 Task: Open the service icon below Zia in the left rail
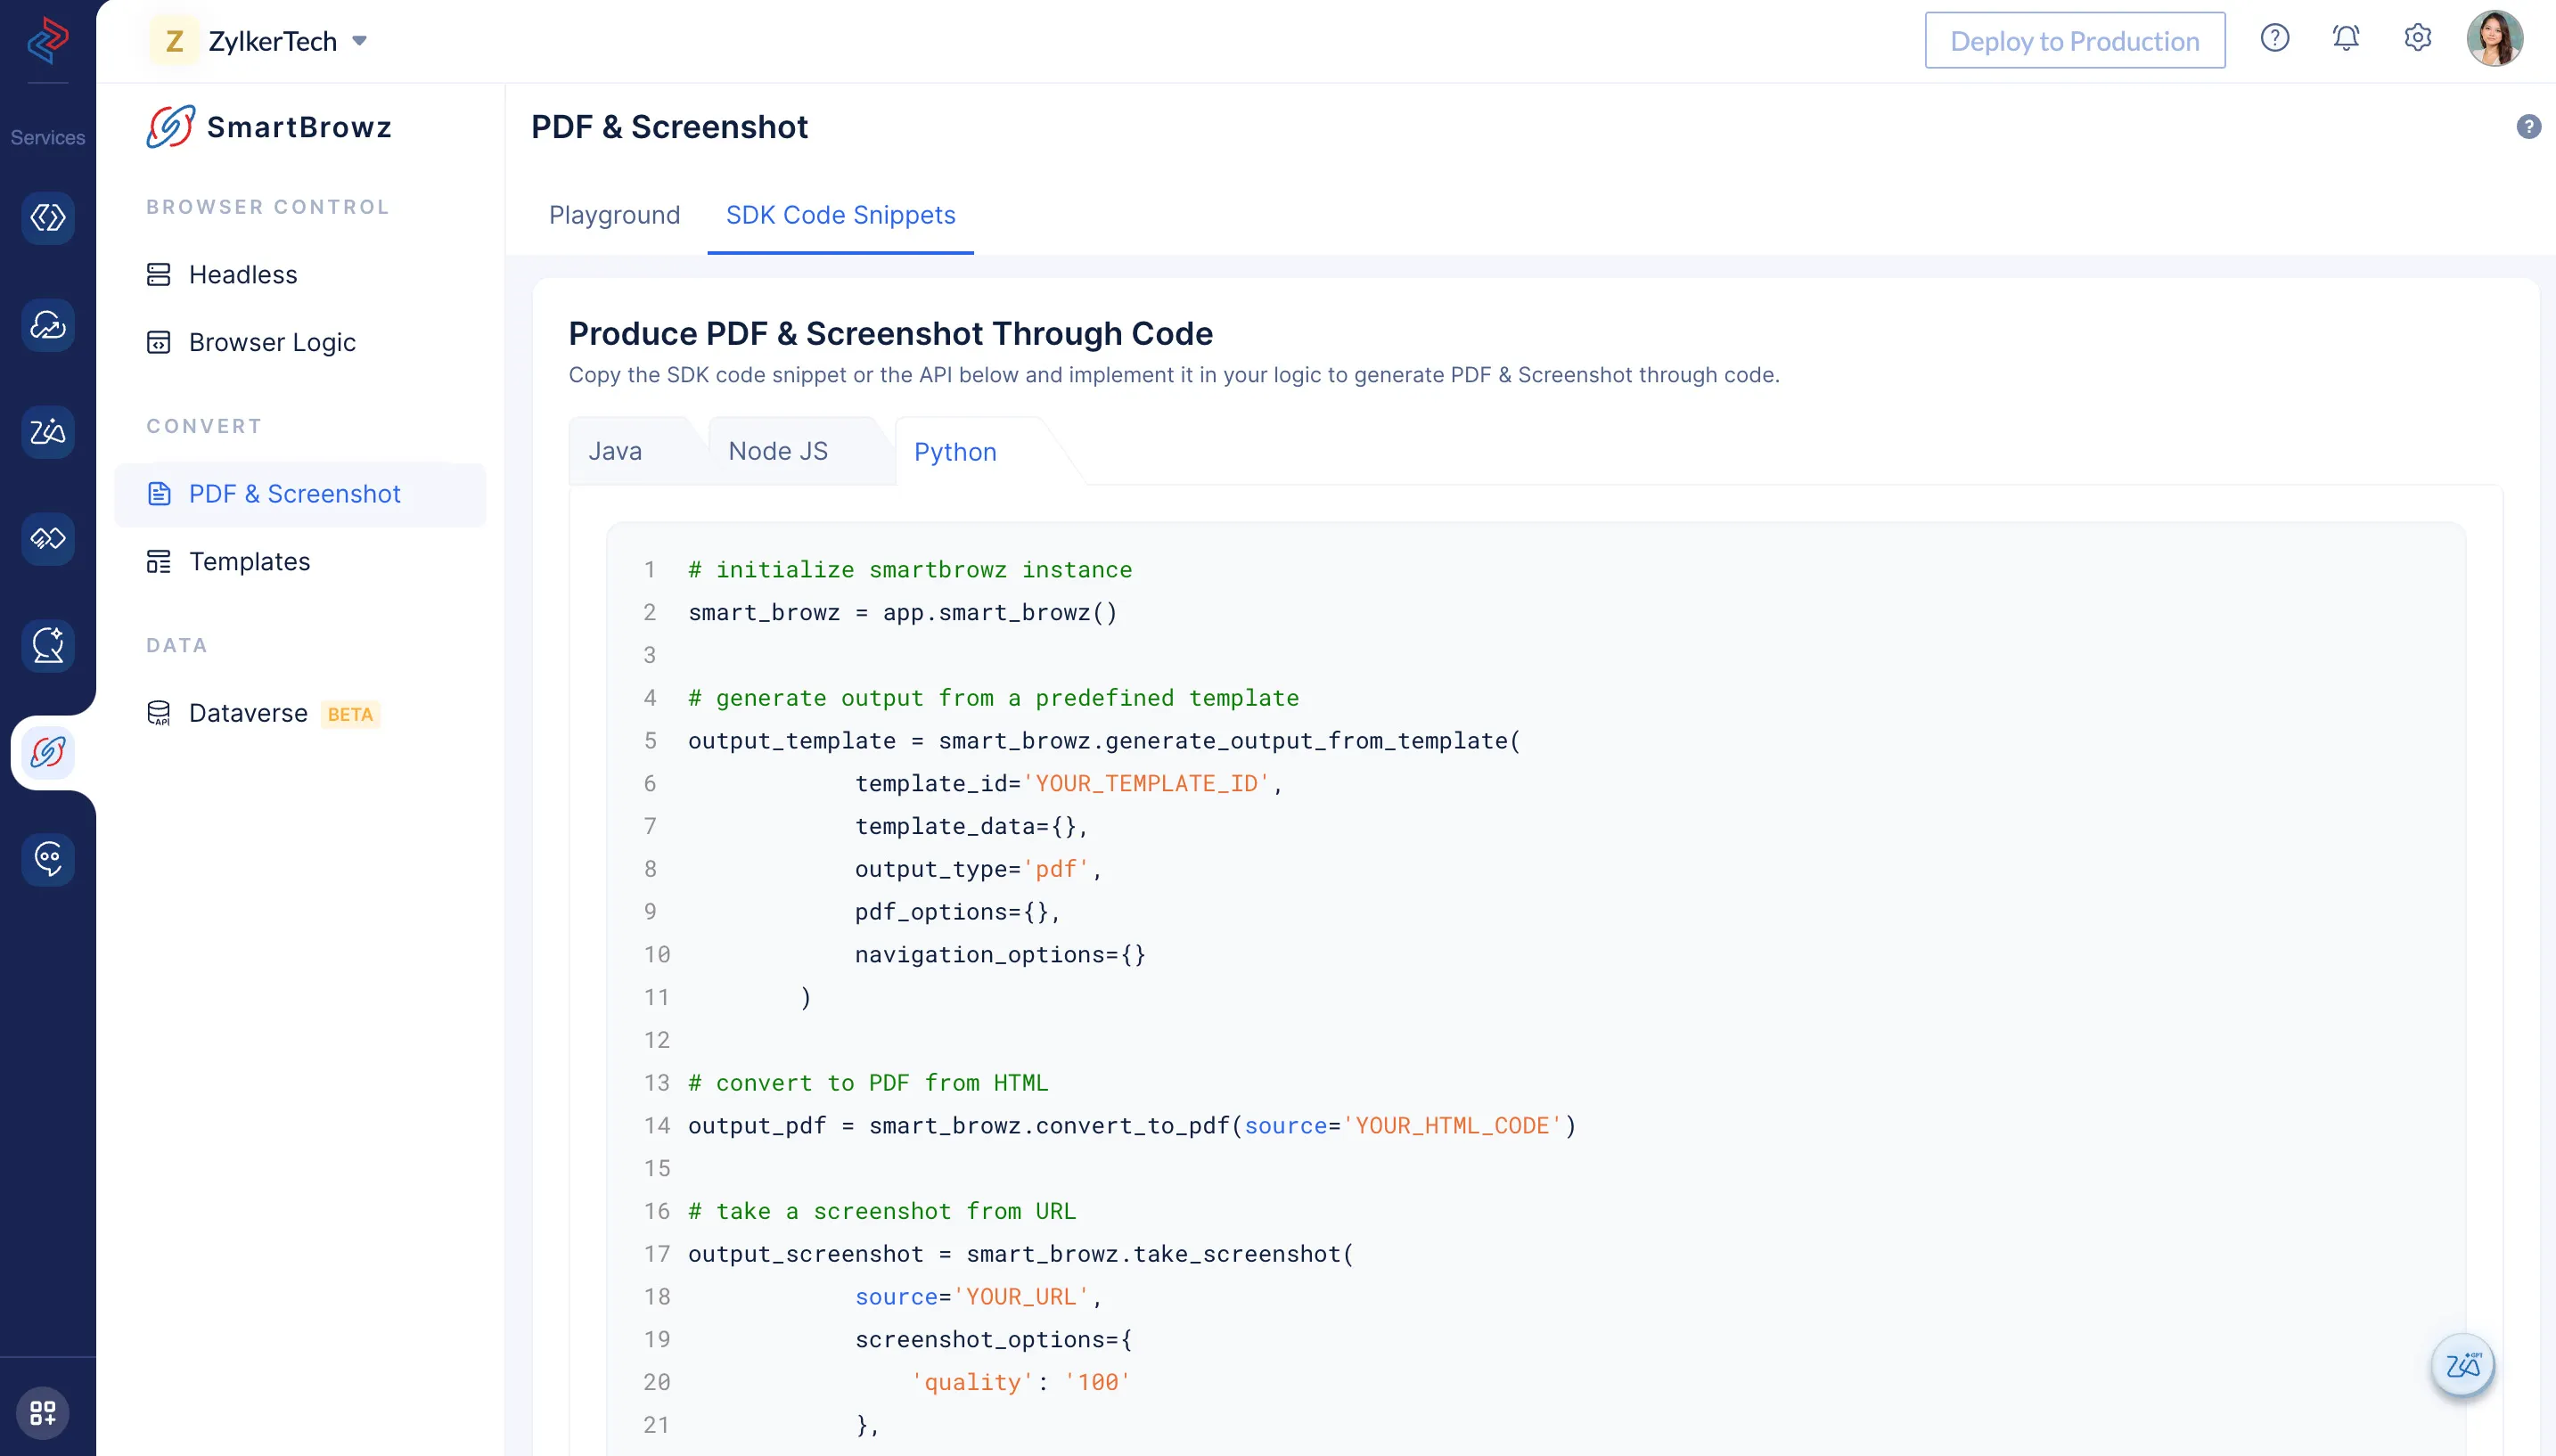coord(47,539)
